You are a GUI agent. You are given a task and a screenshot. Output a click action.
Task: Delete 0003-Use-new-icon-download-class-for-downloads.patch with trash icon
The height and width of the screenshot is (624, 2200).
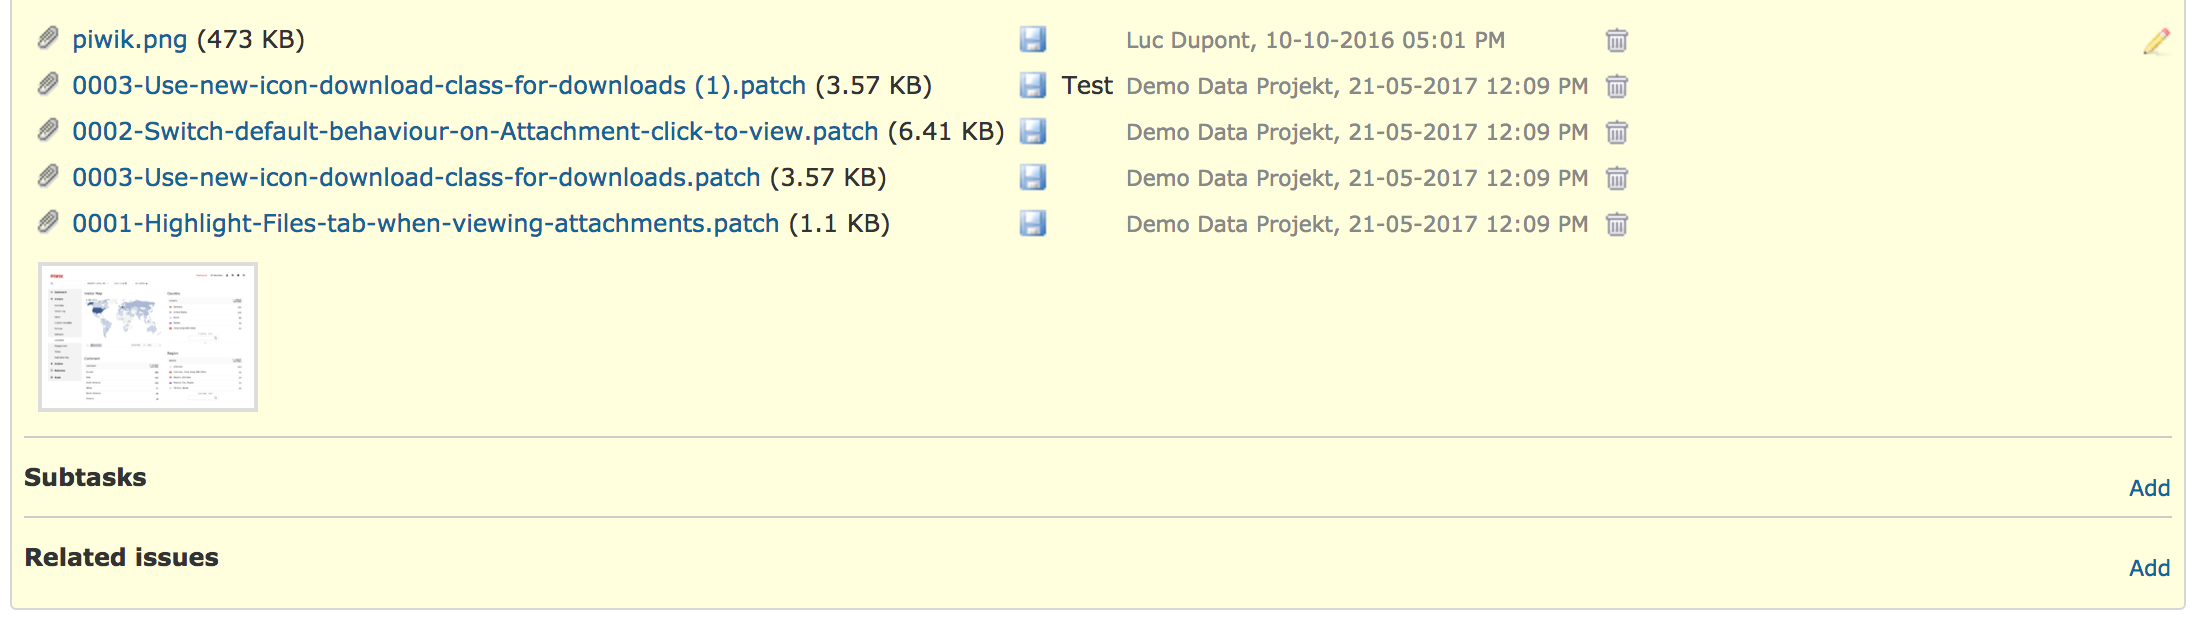click(x=1617, y=178)
